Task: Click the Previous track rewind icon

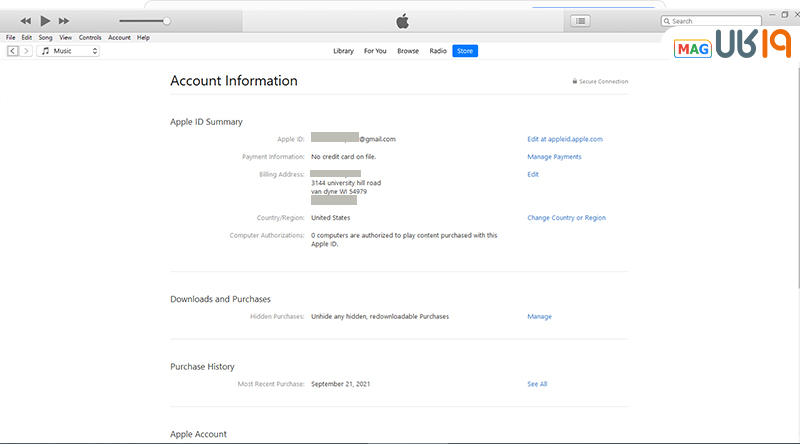Action: 25,21
